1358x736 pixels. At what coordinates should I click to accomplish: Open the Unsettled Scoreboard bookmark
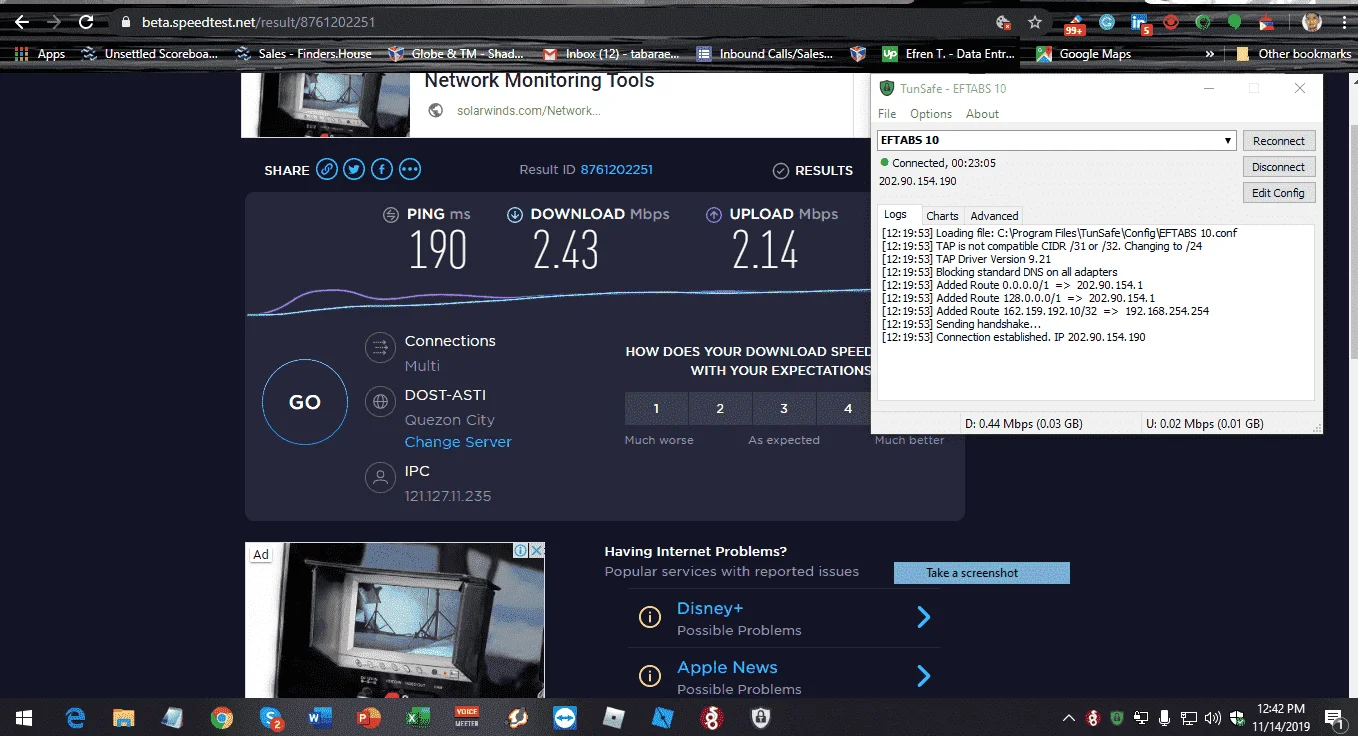[150, 54]
